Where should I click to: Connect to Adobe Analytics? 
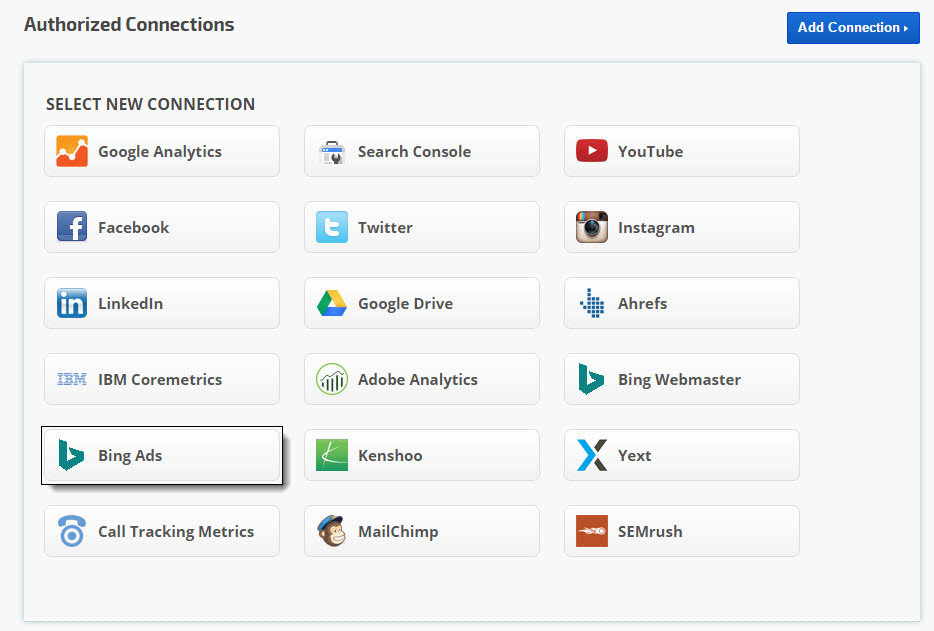click(421, 379)
